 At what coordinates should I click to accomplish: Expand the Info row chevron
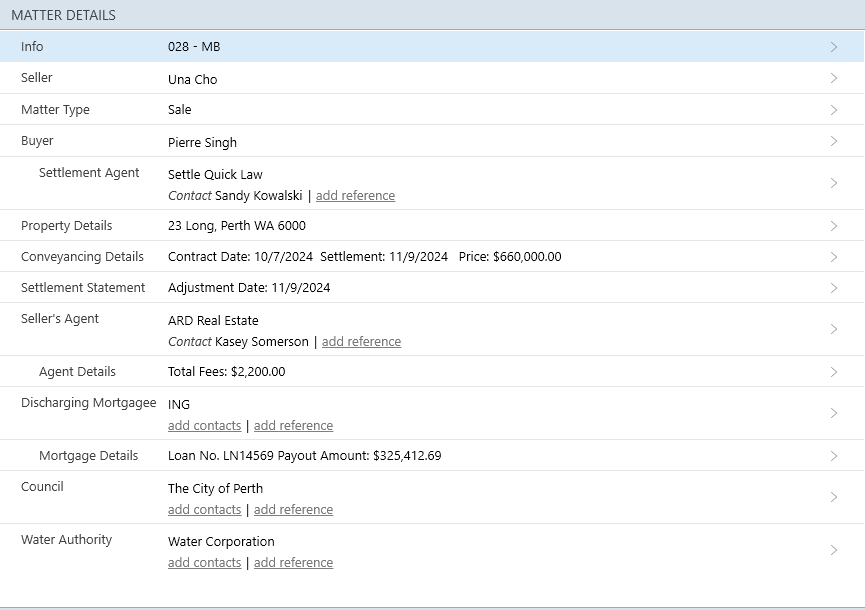[834, 47]
